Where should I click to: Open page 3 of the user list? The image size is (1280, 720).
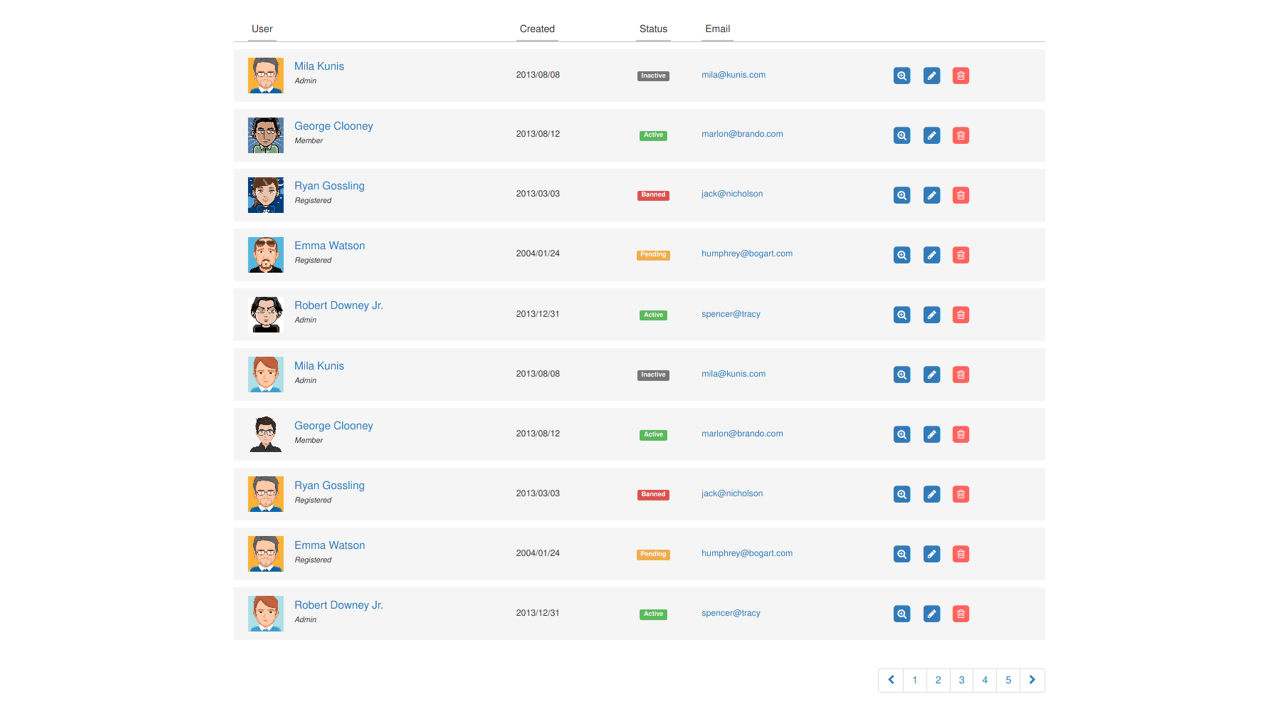tap(961, 679)
